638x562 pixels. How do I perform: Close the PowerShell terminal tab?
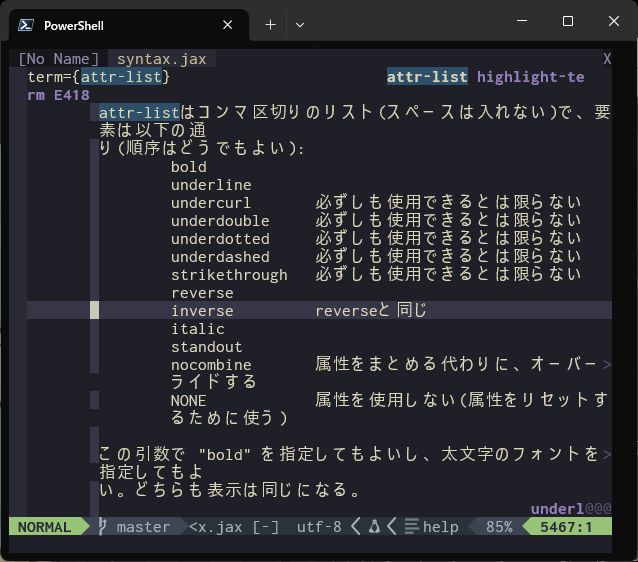(229, 25)
